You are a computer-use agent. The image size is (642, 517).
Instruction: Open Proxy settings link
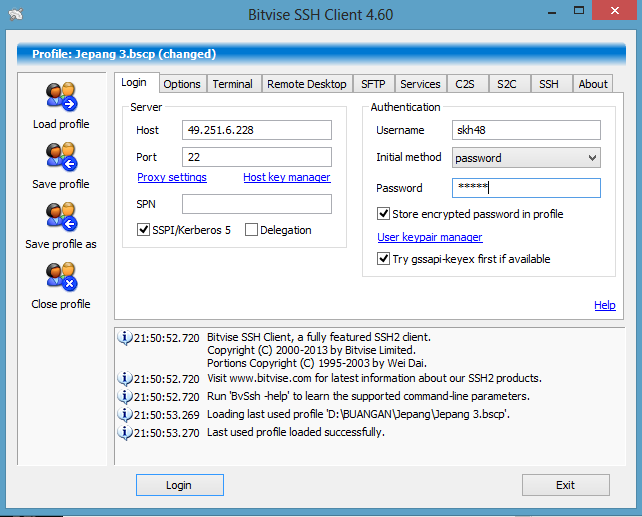pyautogui.click(x=172, y=177)
